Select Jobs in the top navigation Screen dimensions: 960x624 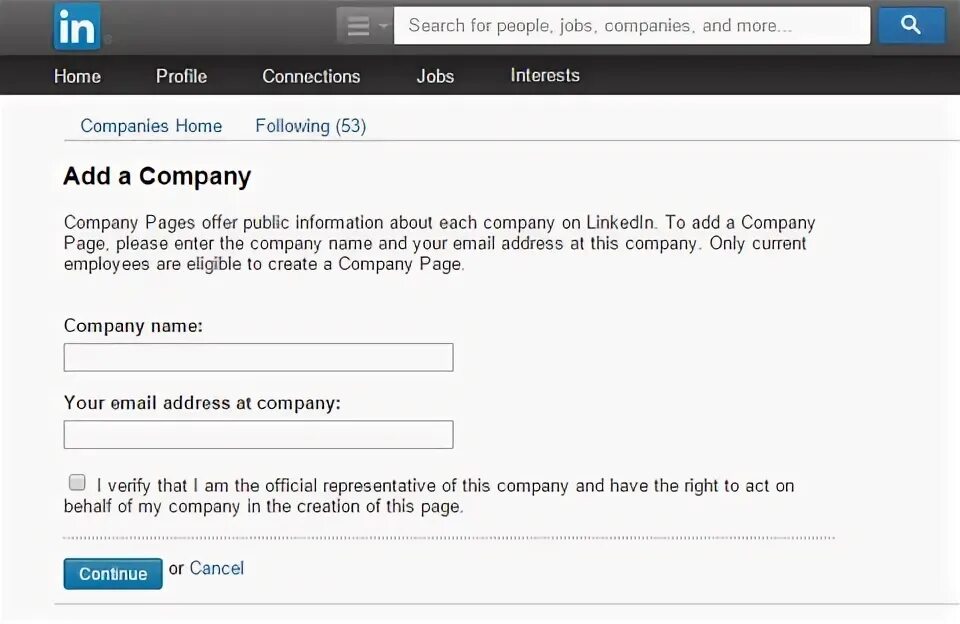click(x=435, y=76)
